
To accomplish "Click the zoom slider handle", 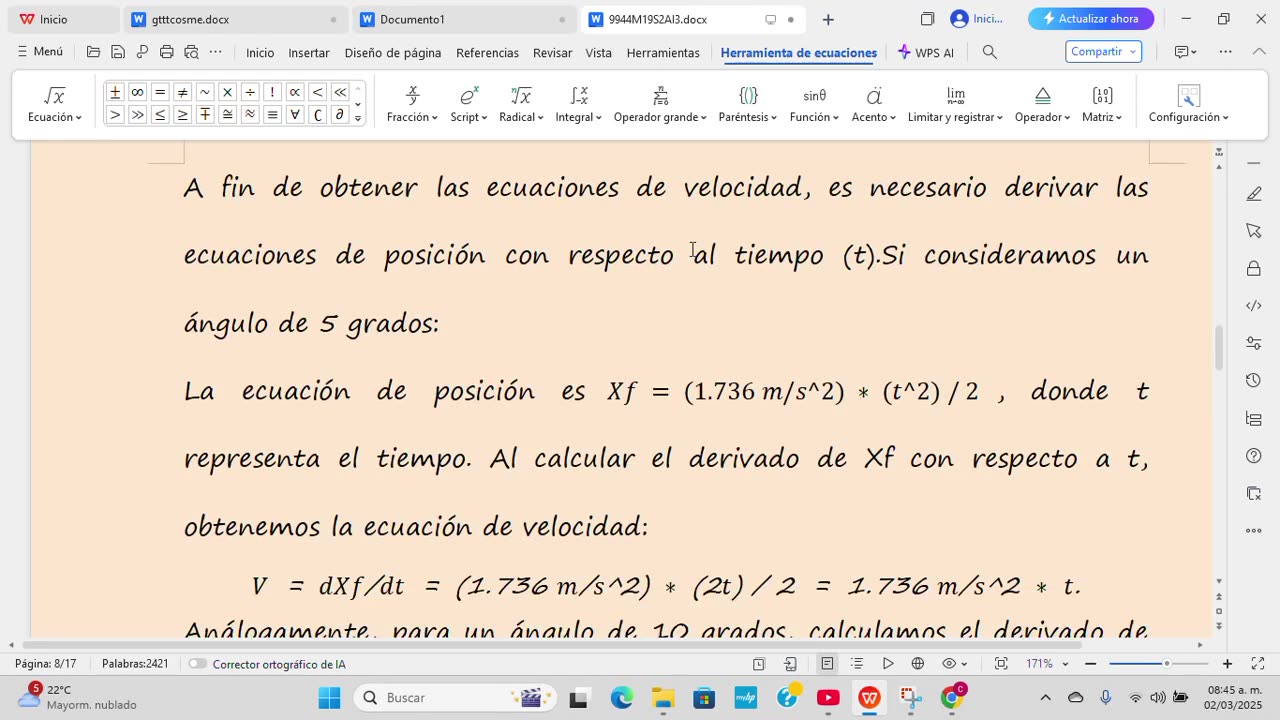I will click(1166, 664).
